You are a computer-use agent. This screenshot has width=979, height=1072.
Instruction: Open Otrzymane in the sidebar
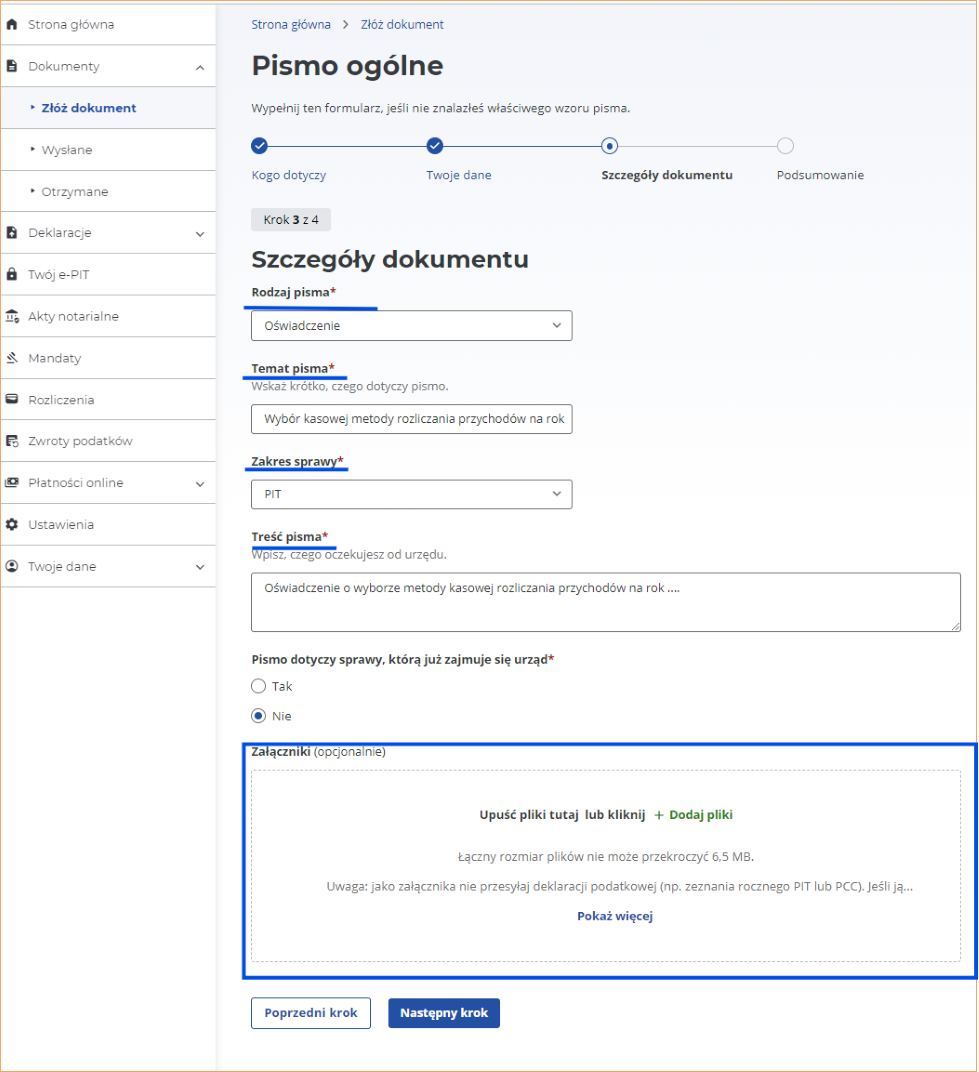(75, 191)
